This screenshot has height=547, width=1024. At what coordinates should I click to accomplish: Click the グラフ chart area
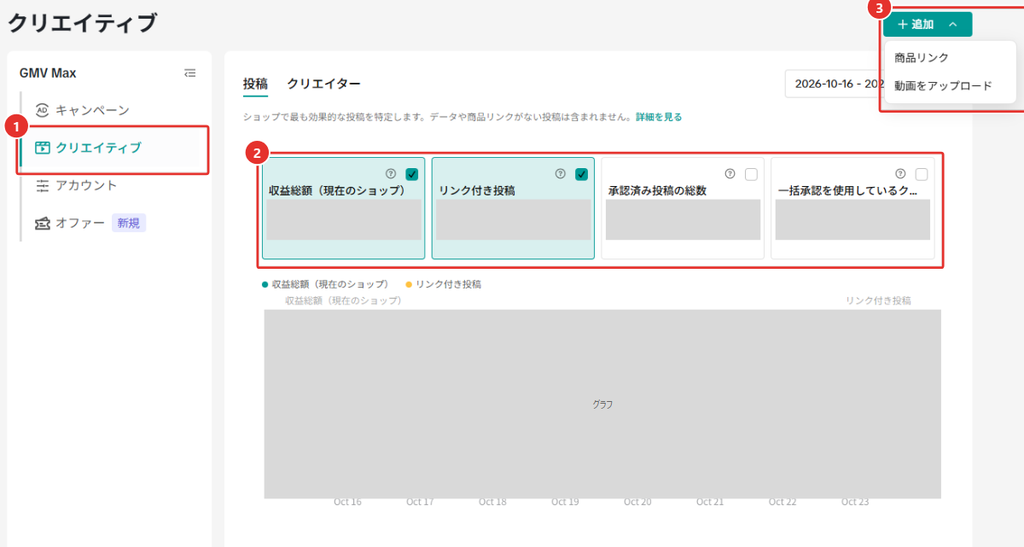(x=602, y=404)
